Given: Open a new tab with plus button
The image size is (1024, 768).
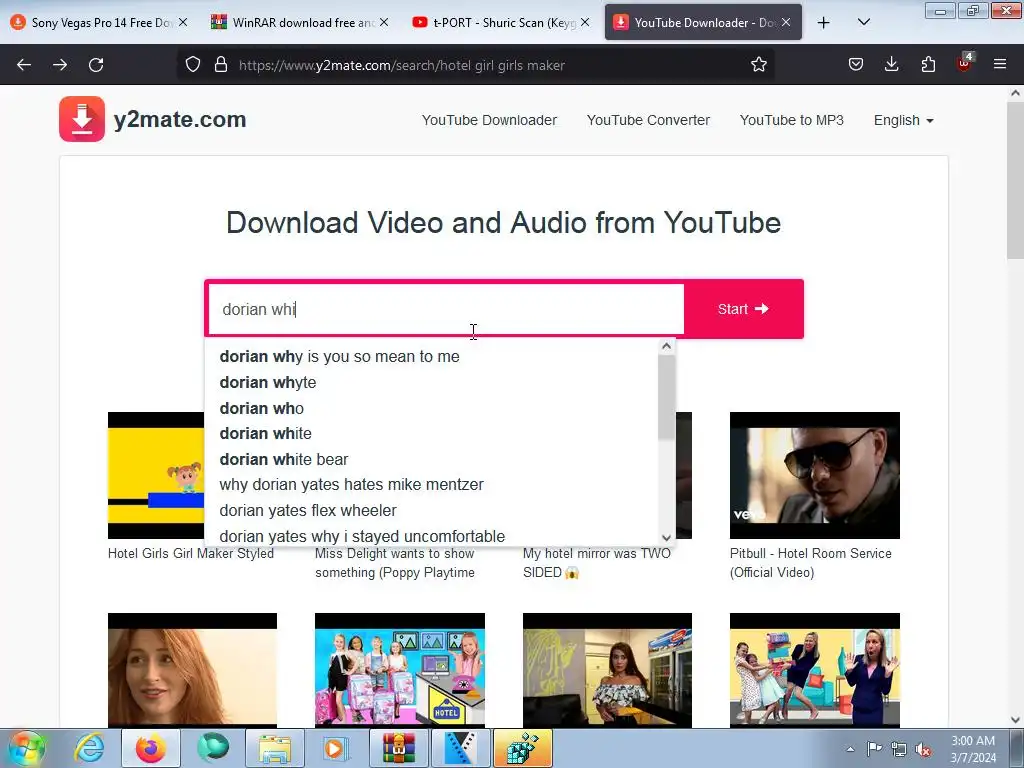Looking at the screenshot, I should tap(824, 23).
